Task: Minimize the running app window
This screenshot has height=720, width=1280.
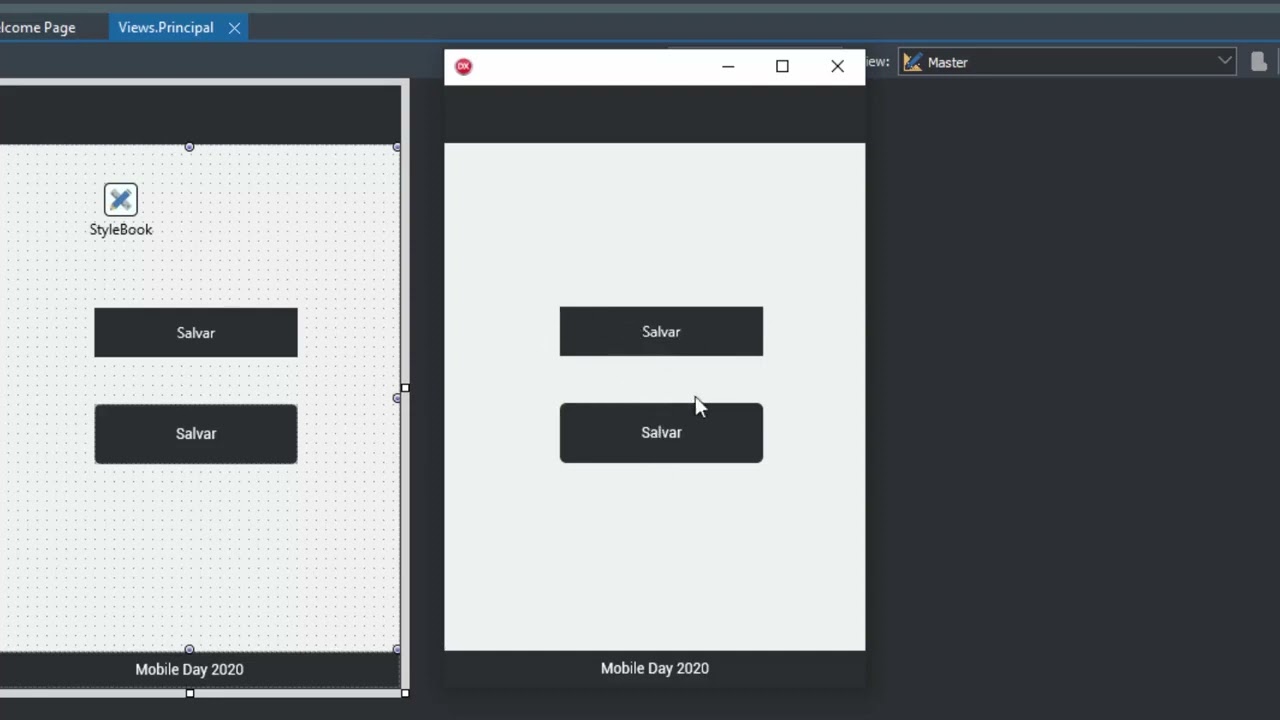Action: tap(728, 66)
